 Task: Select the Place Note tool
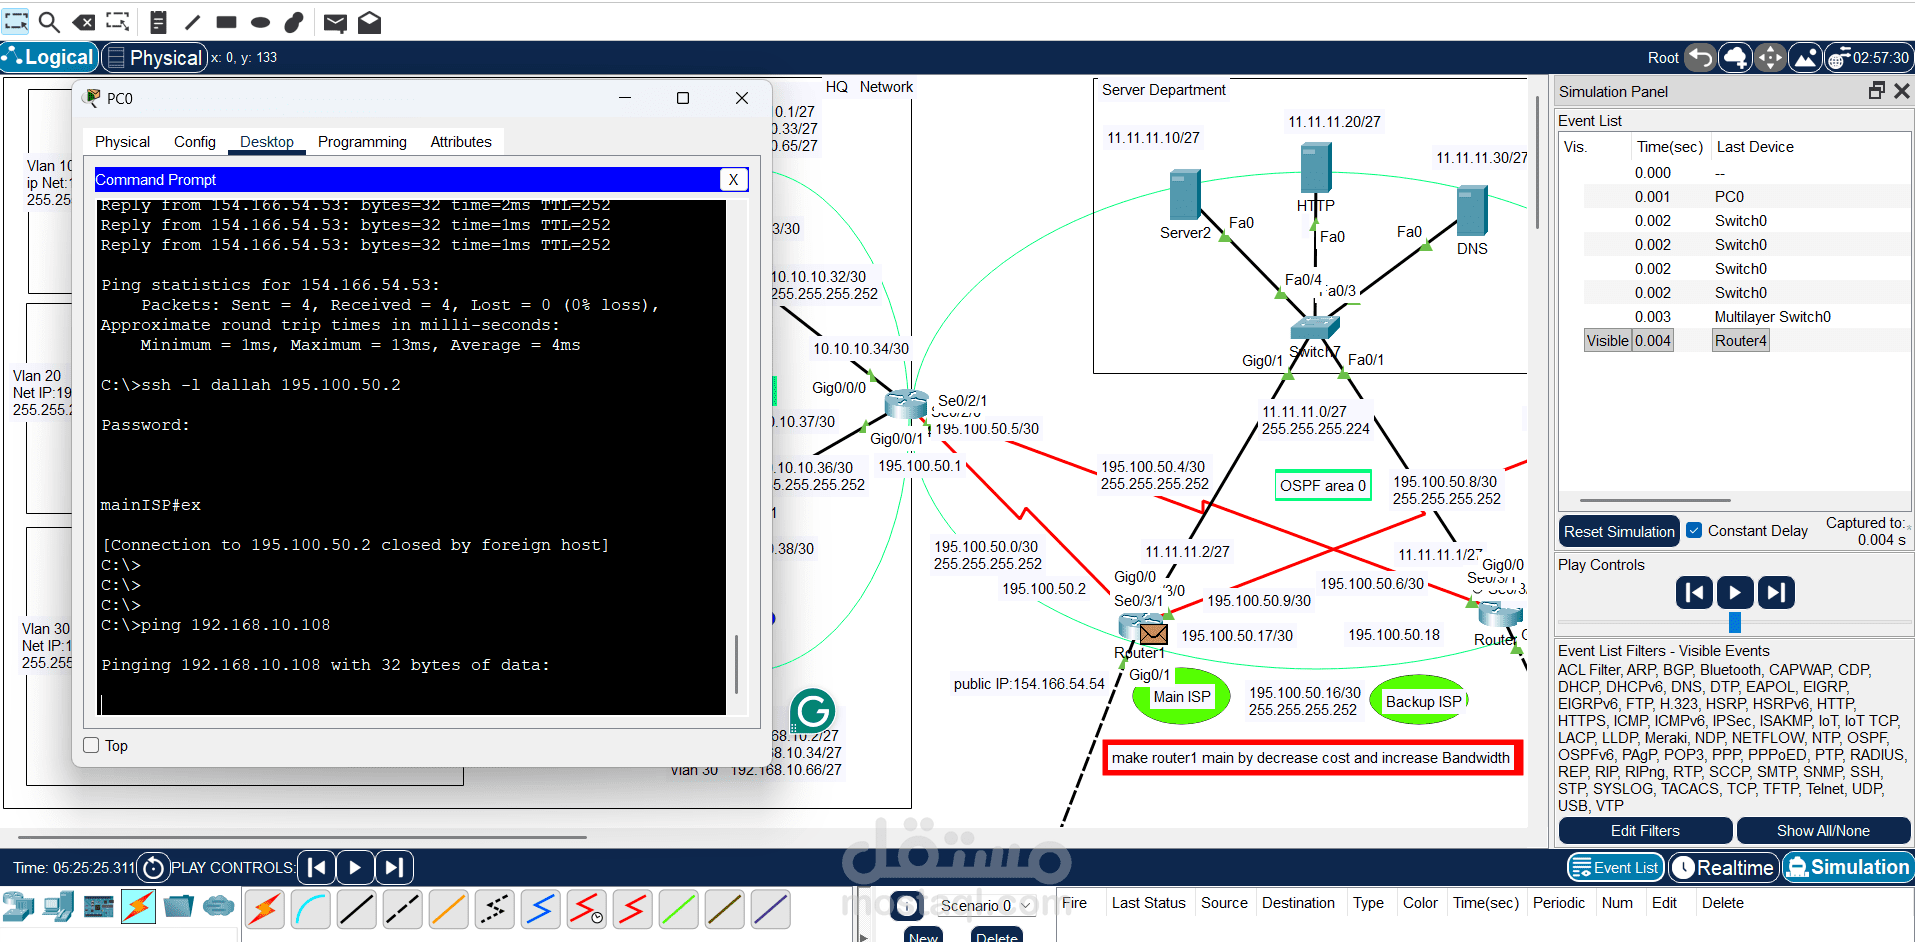pyautogui.click(x=158, y=22)
